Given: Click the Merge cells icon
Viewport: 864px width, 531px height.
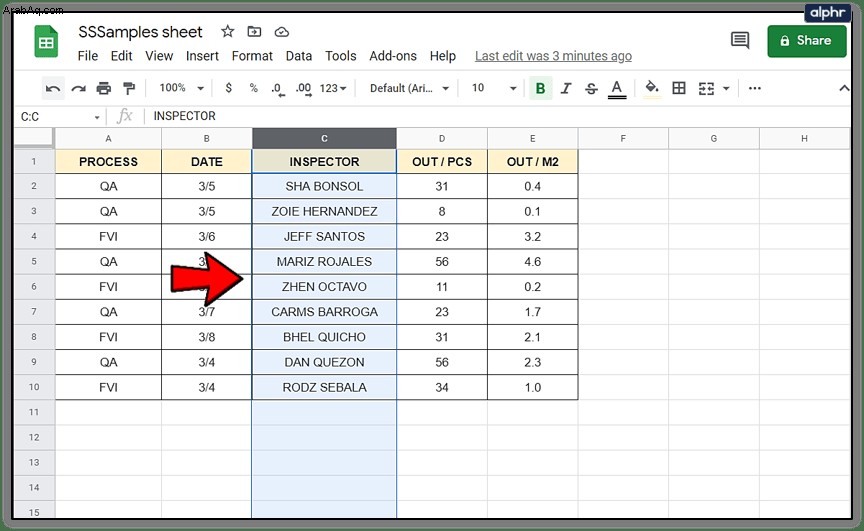Looking at the screenshot, I should click(706, 88).
